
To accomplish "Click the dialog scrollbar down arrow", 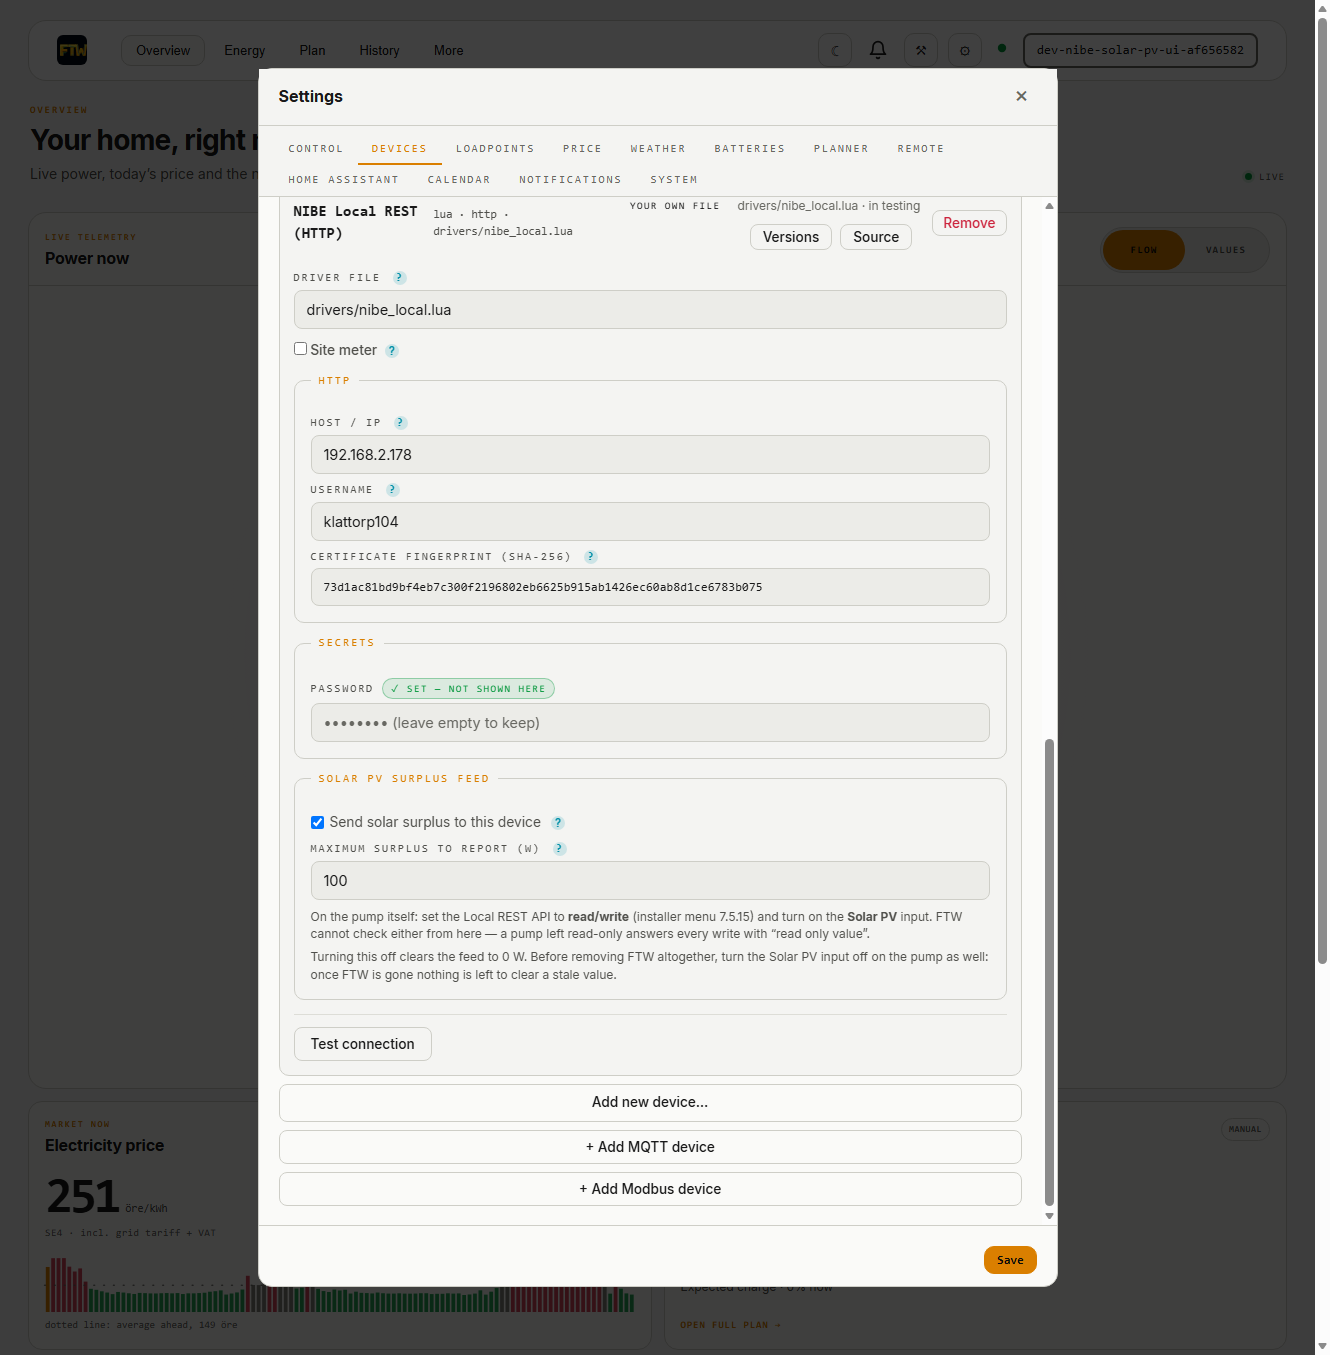I will (1049, 1216).
